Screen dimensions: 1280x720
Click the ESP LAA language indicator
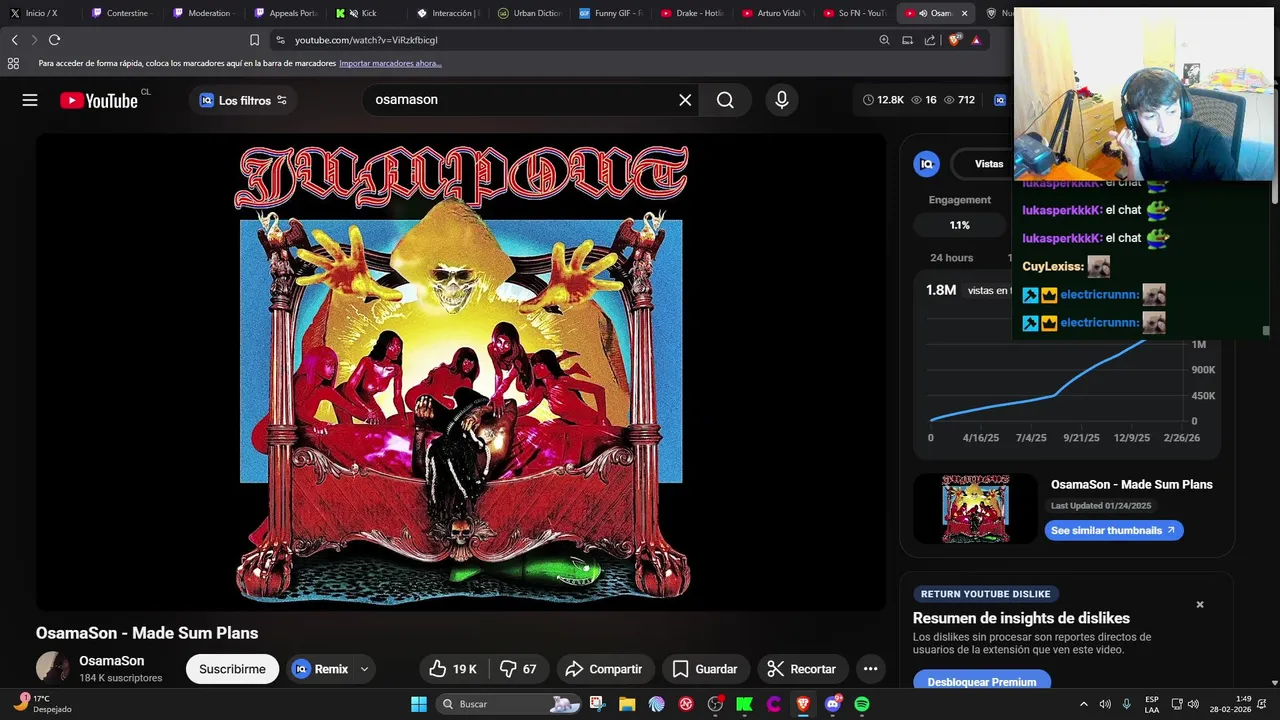click(1152, 704)
